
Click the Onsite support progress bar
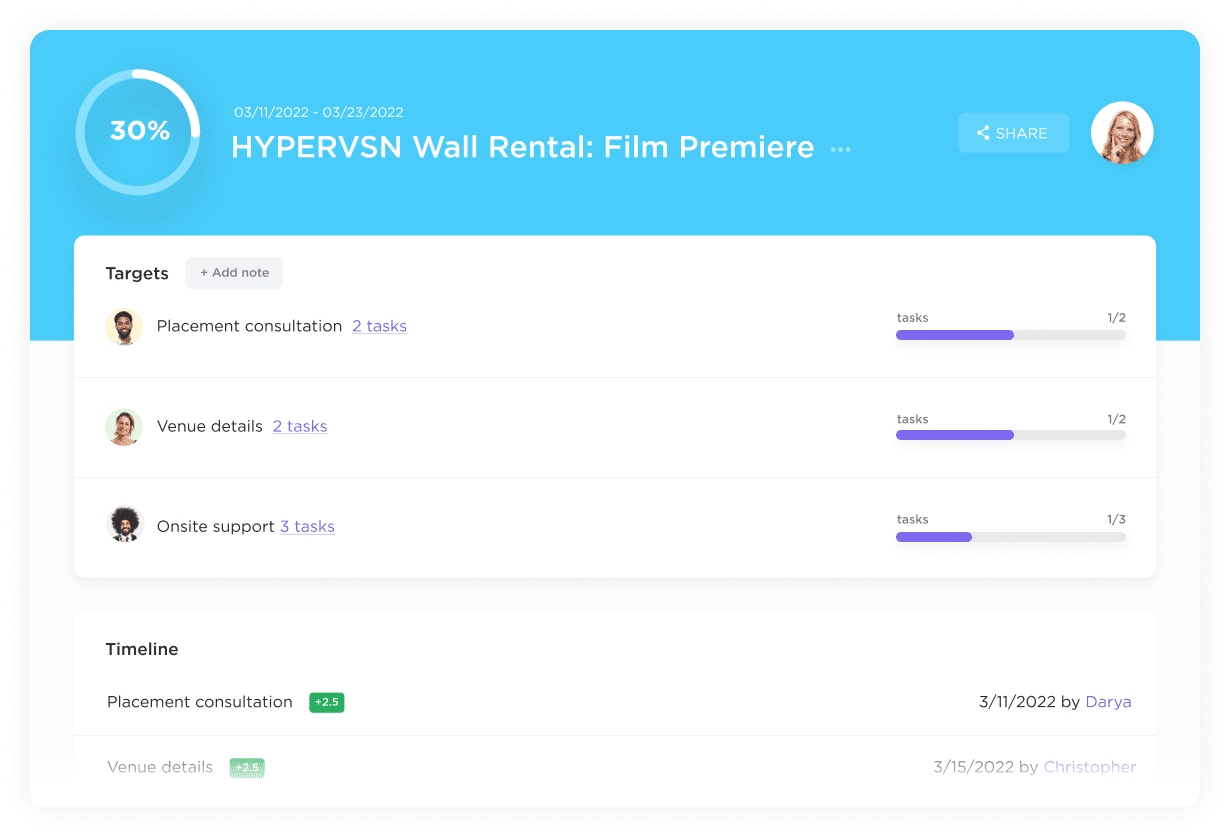[1011, 537]
